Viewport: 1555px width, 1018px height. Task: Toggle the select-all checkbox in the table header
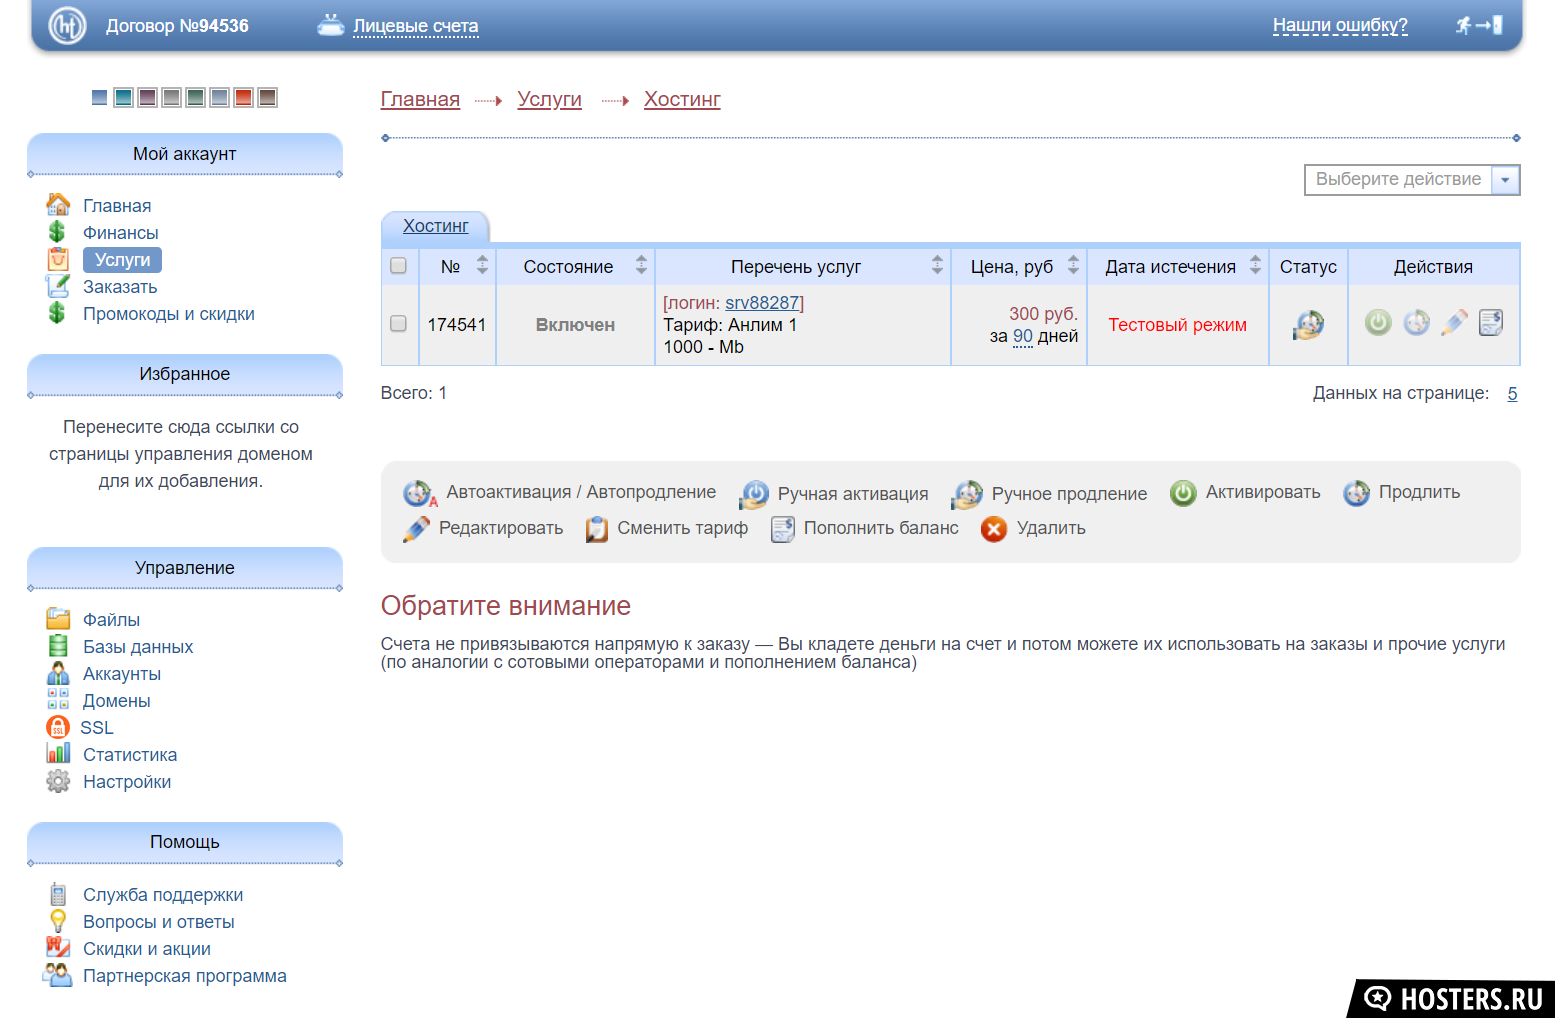pos(398,266)
